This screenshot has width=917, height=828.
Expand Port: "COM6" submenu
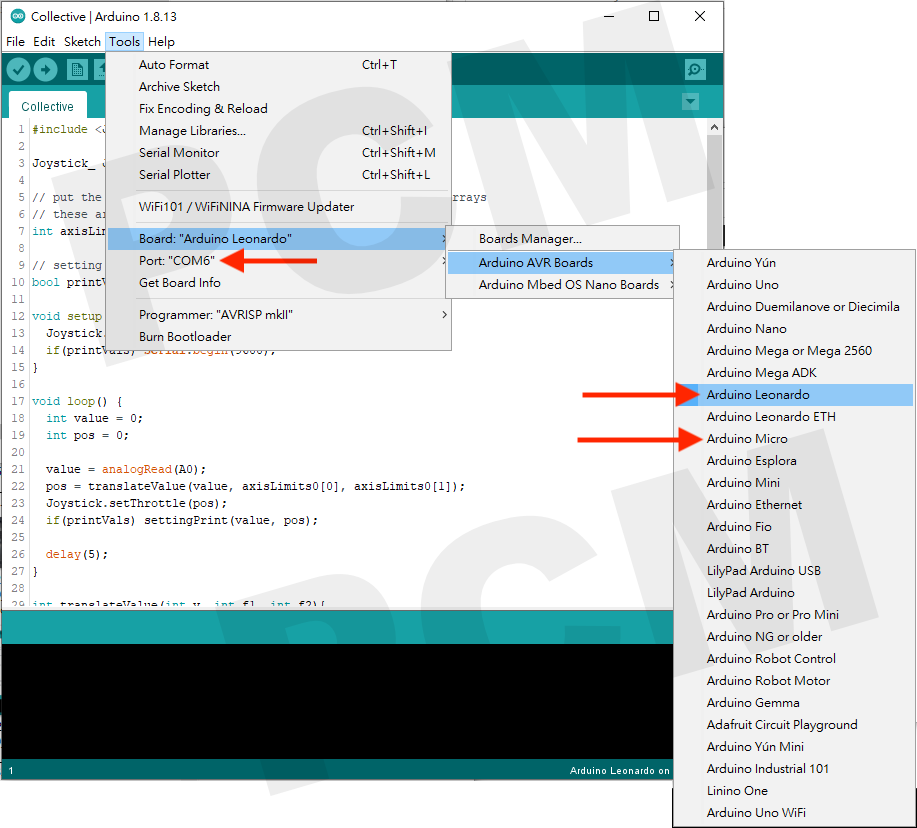(278, 261)
